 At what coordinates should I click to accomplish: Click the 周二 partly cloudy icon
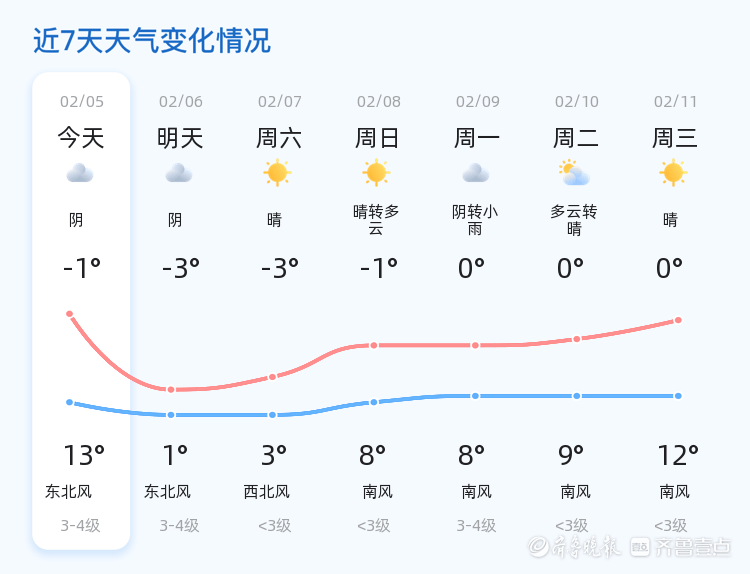(x=574, y=173)
